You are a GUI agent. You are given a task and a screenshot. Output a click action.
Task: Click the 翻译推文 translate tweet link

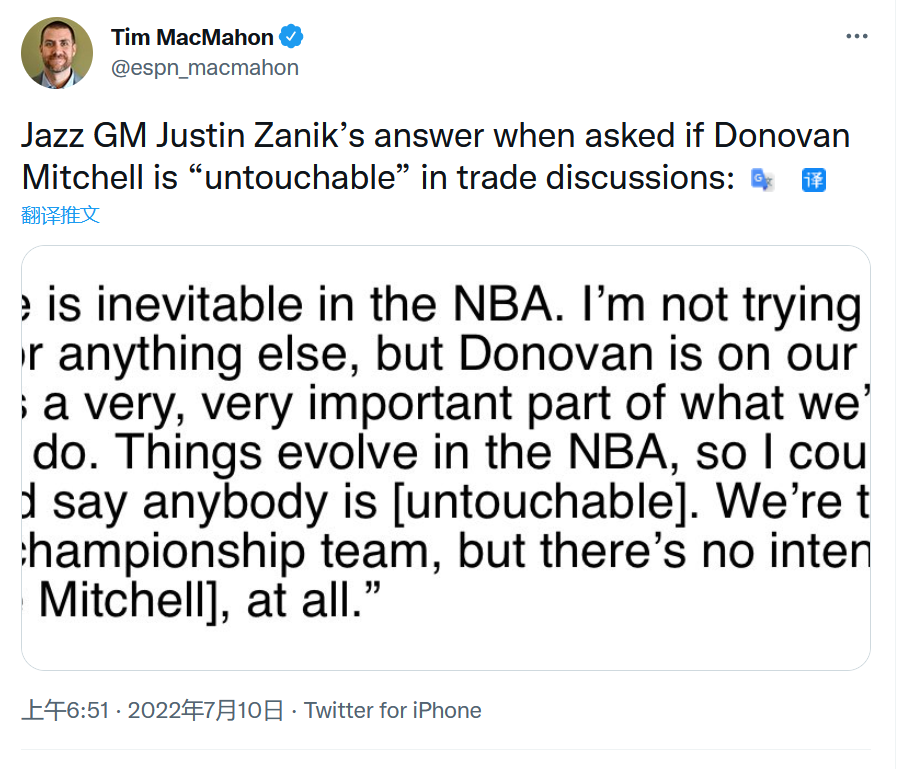pyautogui.click(x=60, y=215)
